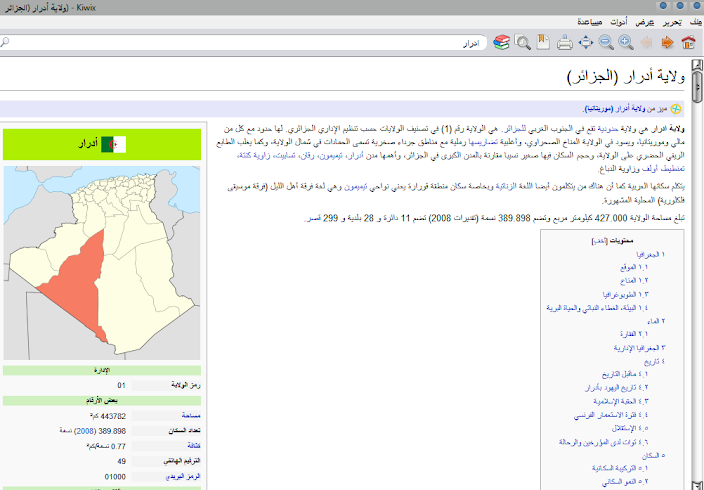The width and height of the screenshot is (704, 490).
Task: Open the bookmarks/notes page icon
Action: pyautogui.click(x=543, y=43)
